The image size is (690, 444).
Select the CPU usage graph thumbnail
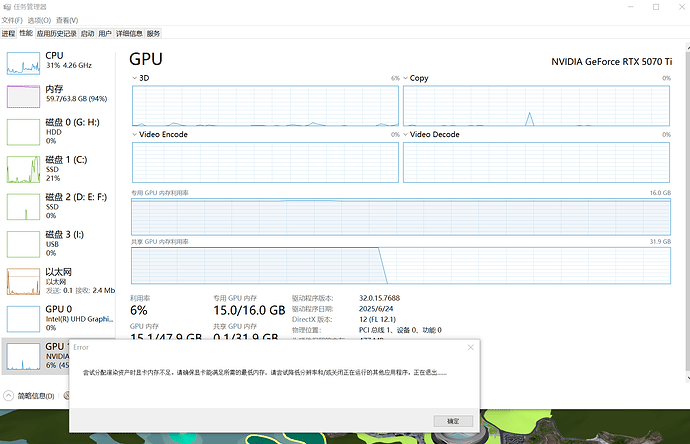pyautogui.click(x=22, y=62)
